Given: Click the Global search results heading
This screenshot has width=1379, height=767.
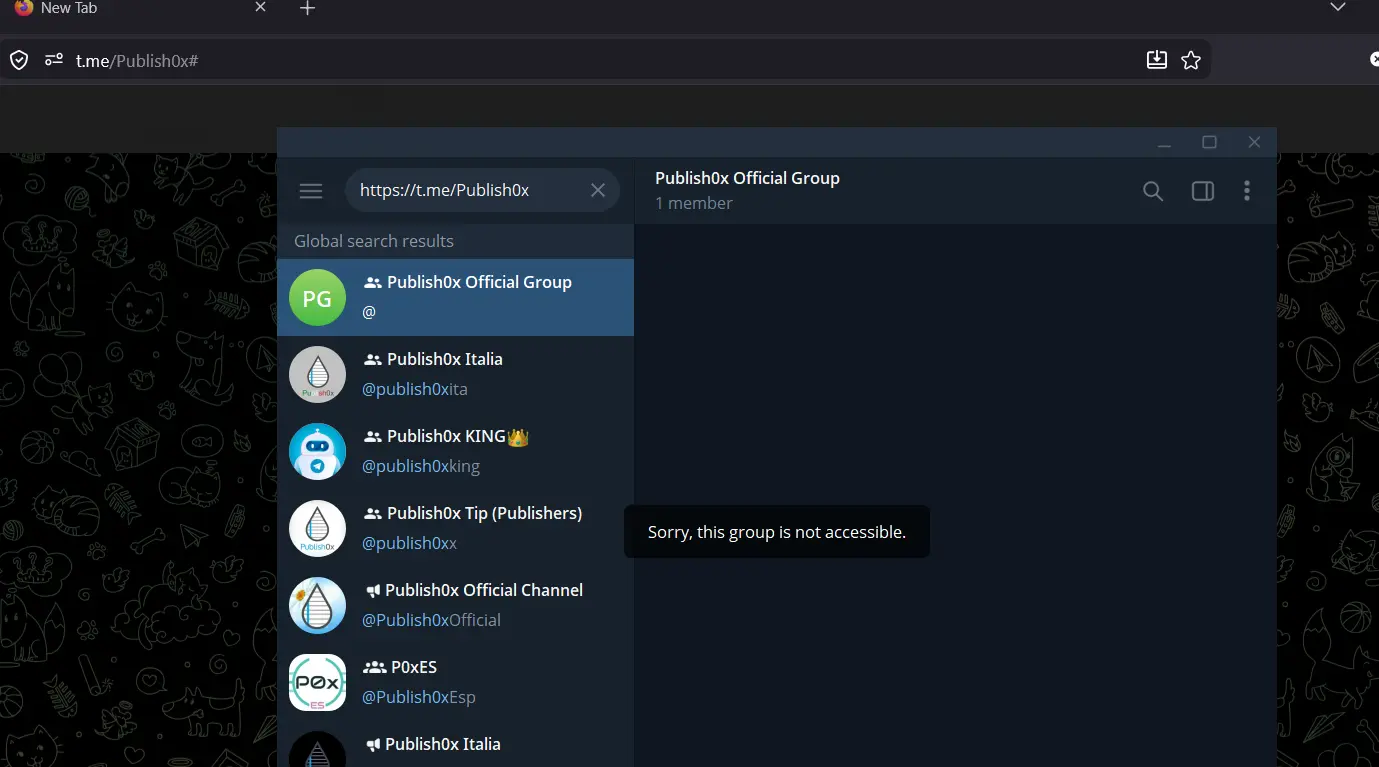Looking at the screenshot, I should coord(374,241).
